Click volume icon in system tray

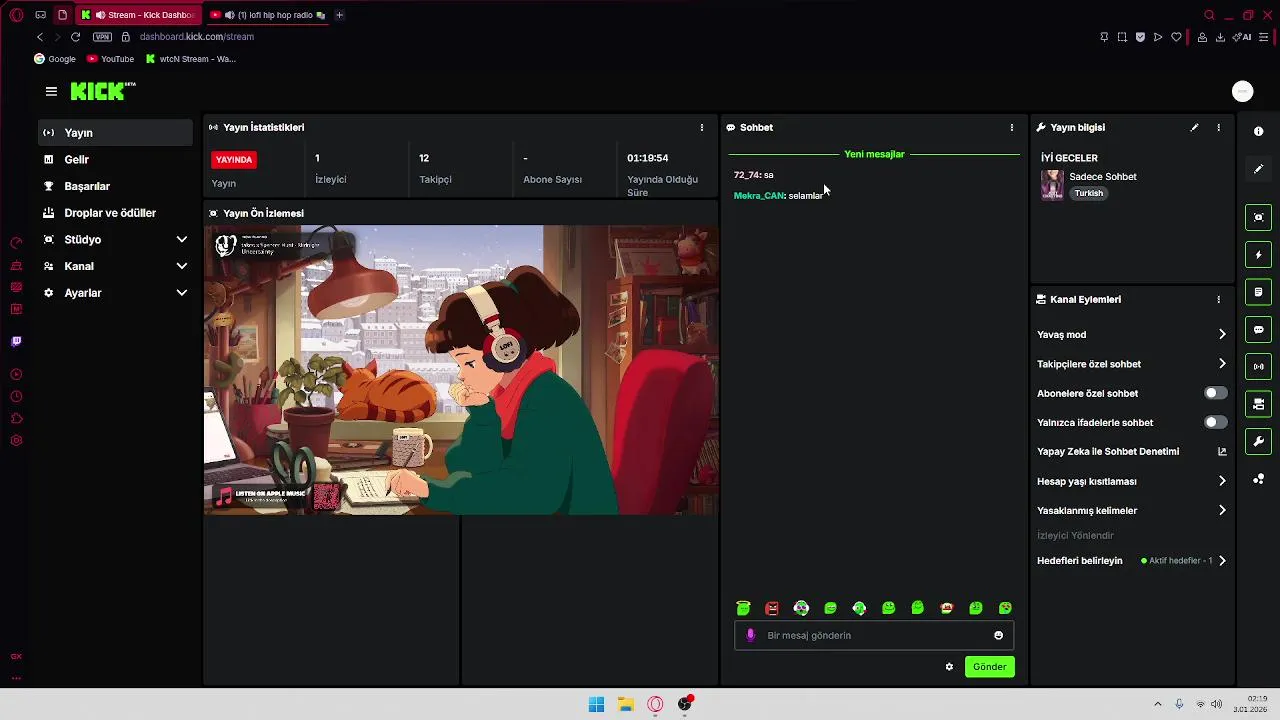[x=1216, y=704]
